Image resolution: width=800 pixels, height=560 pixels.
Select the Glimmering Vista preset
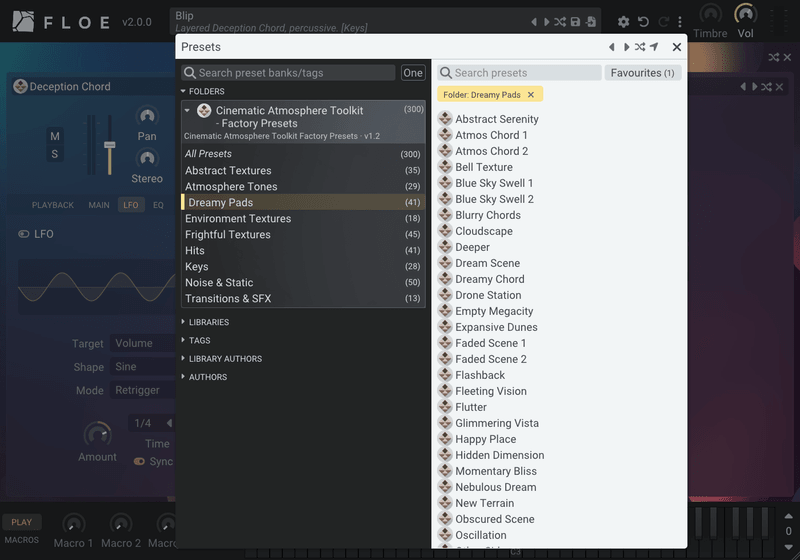(x=496, y=423)
